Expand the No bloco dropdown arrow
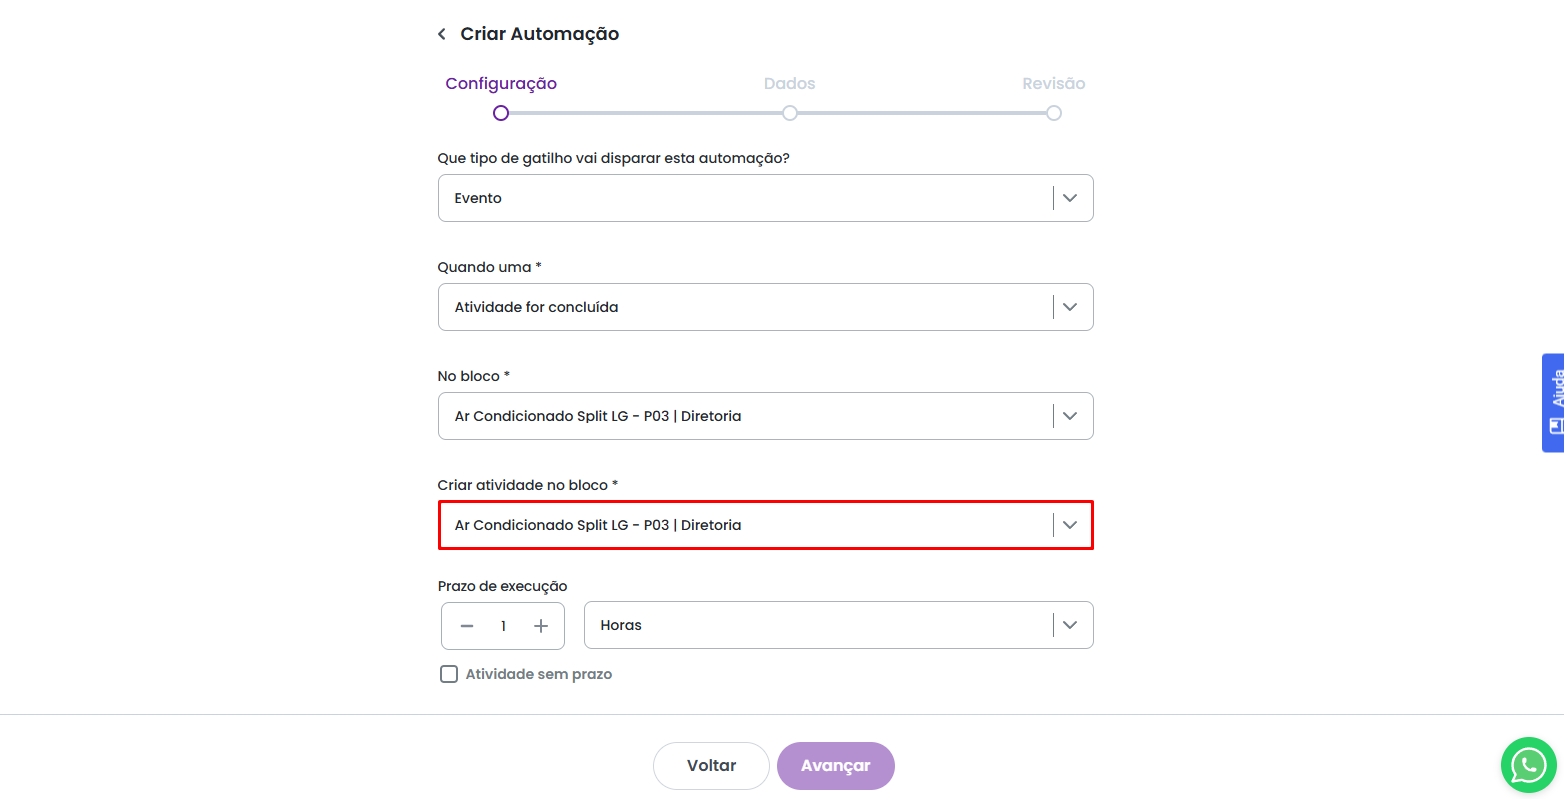1564x799 pixels. pyautogui.click(x=1070, y=416)
